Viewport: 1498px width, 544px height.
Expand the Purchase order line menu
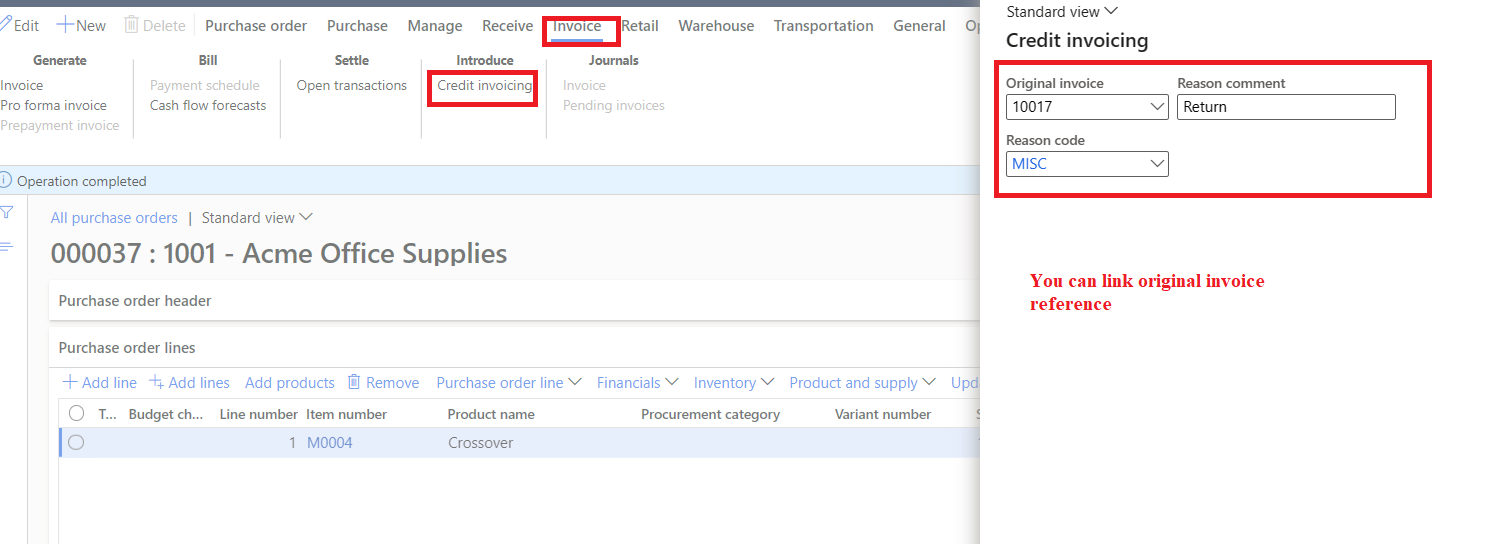tap(509, 382)
